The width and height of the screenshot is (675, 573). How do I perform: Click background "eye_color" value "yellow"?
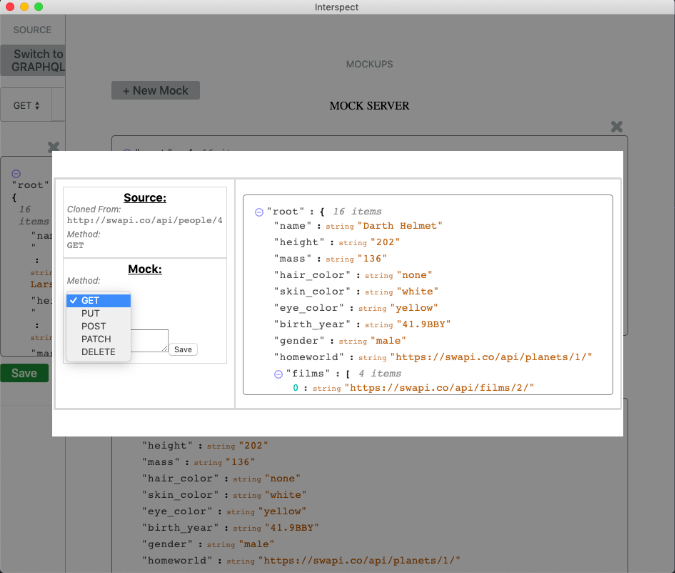(x=282, y=511)
